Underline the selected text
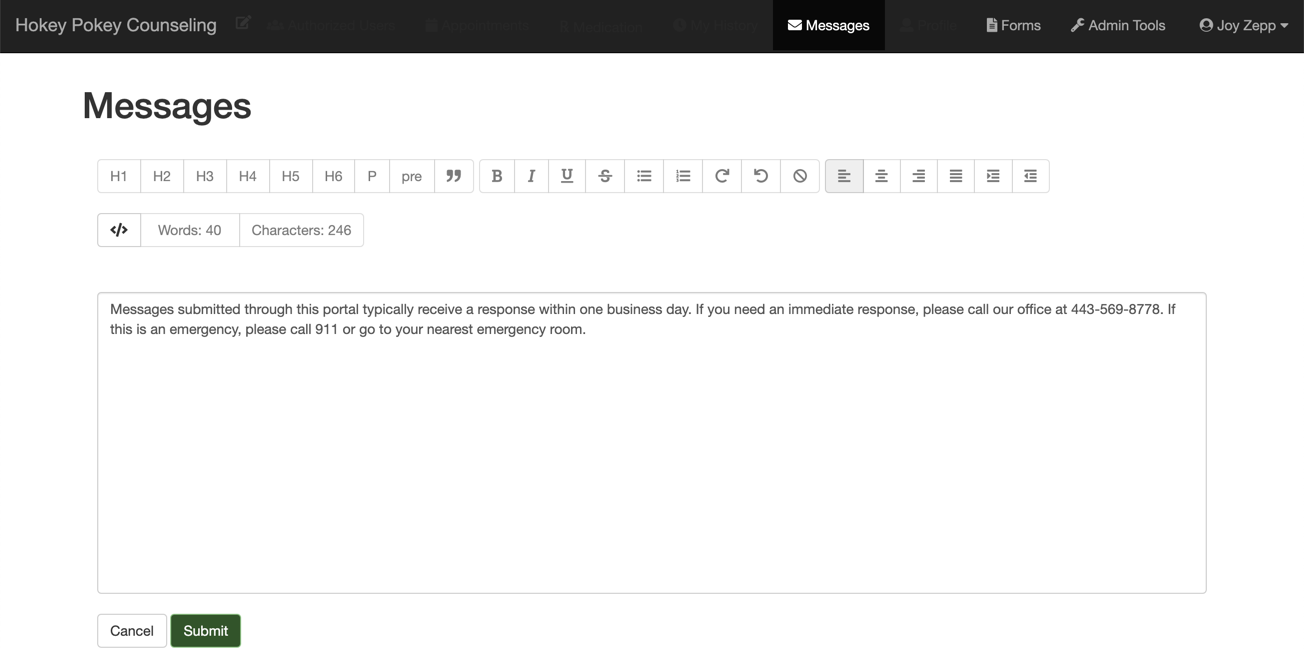The height and width of the screenshot is (651, 1304). 567,176
